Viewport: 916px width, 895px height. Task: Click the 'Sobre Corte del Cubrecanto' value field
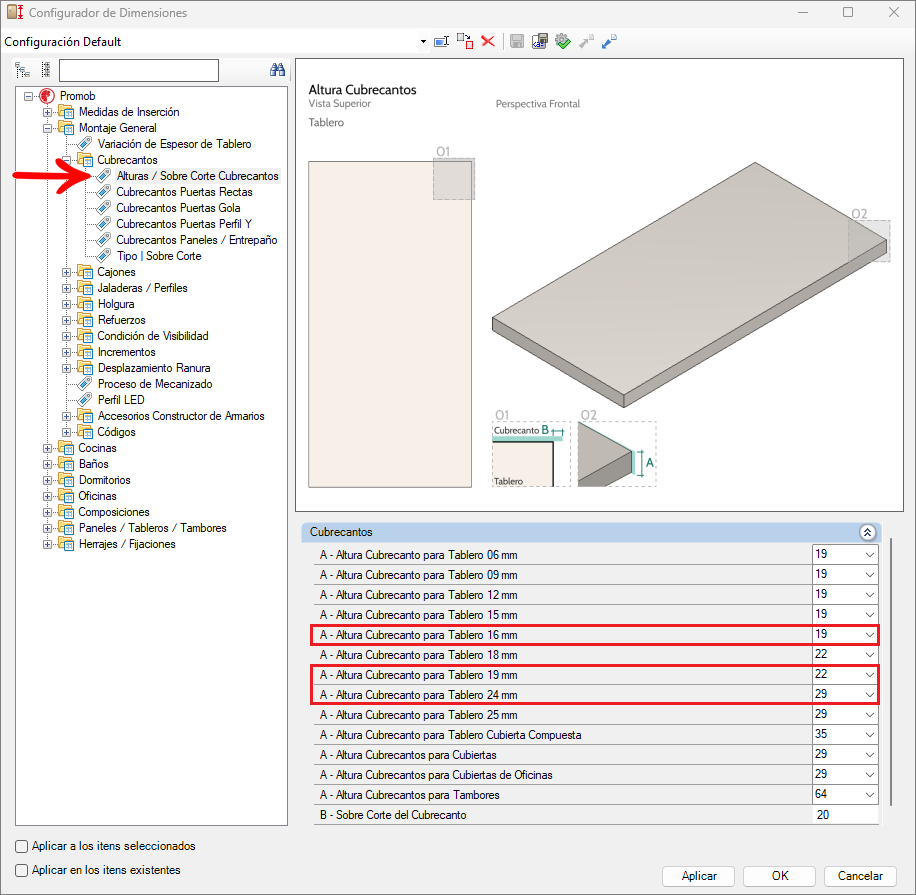click(x=845, y=815)
